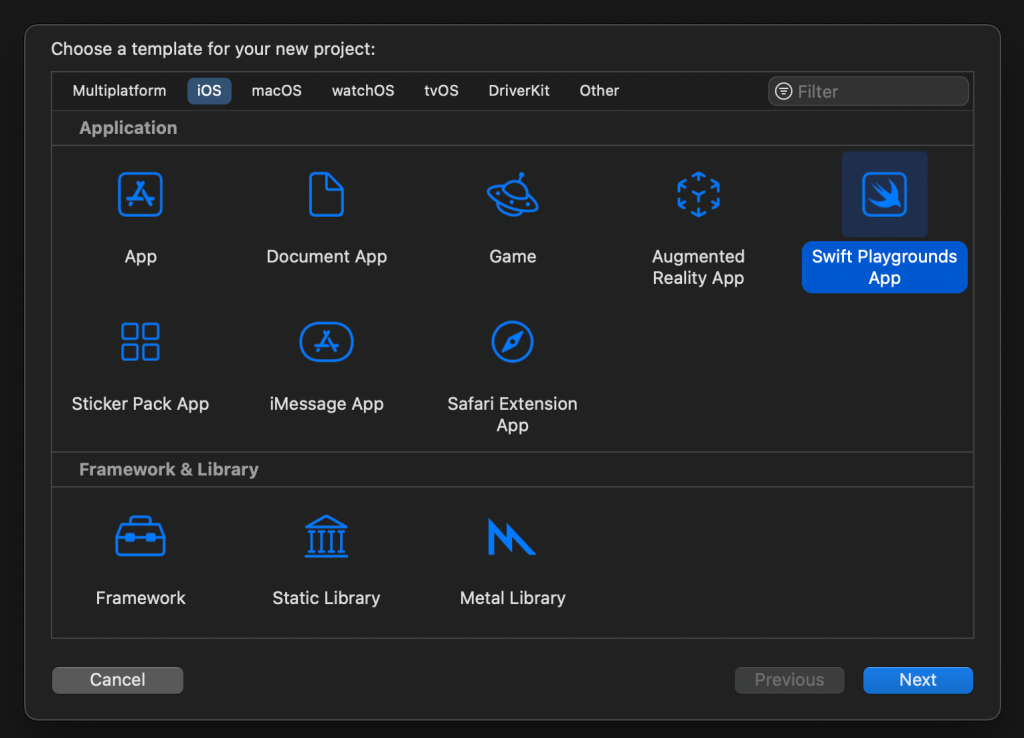Click the "iMessage App" label text
The width and height of the screenshot is (1024, 738).
(x=327, y=404)
